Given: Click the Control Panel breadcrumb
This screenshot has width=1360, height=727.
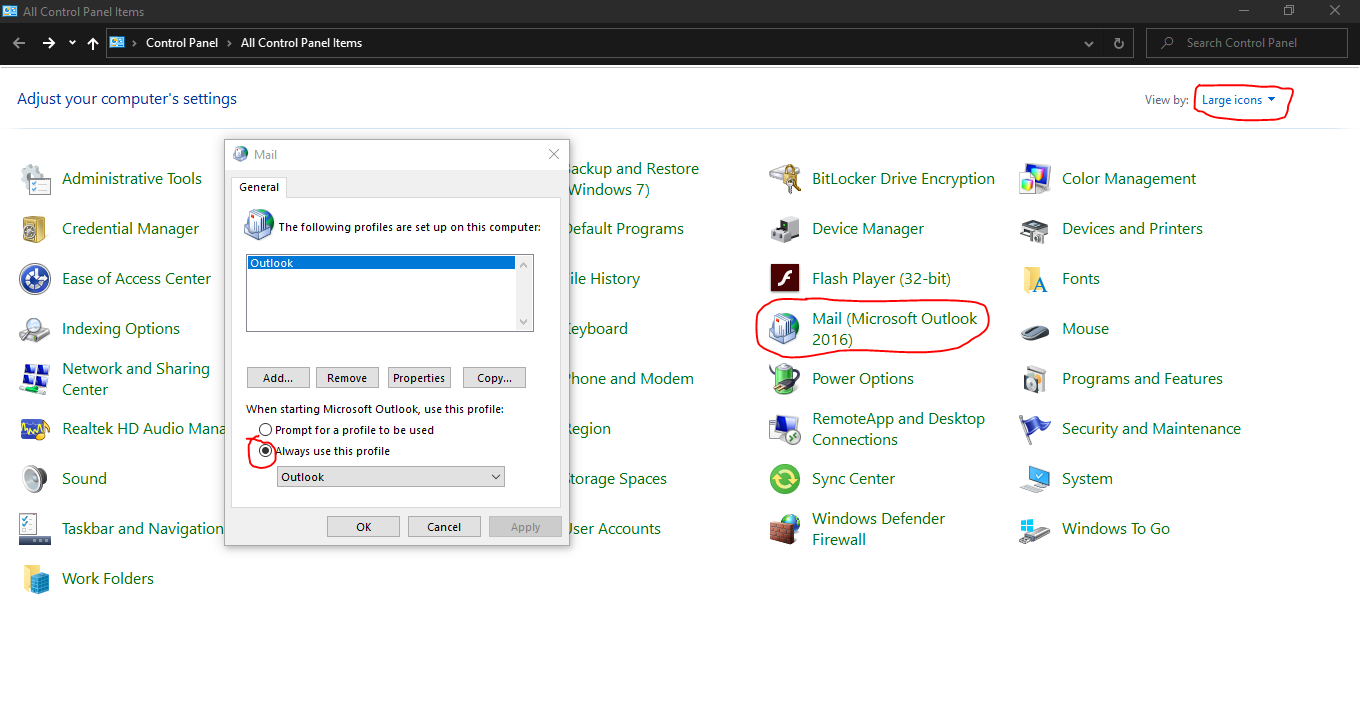Looking at the screenshot, I should tap(182, 43).
